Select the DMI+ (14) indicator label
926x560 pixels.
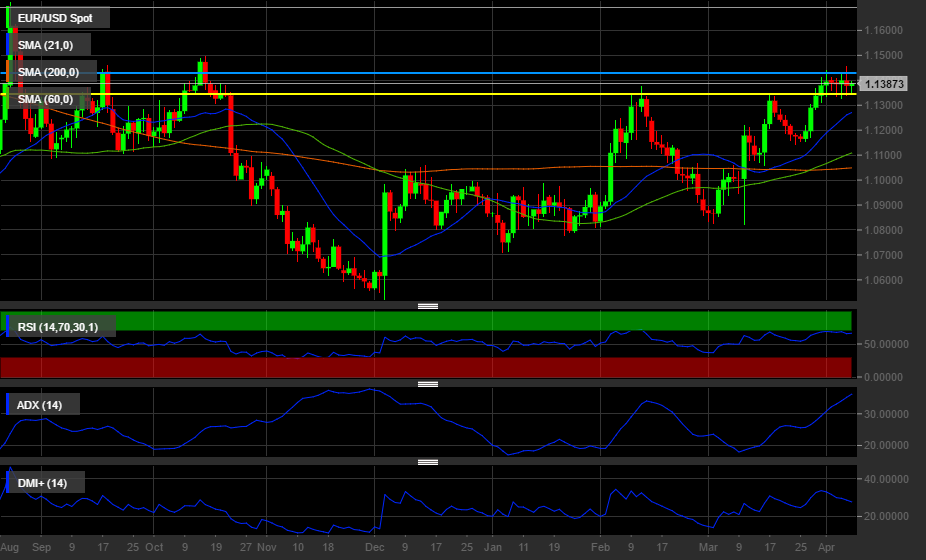point(43,483)
